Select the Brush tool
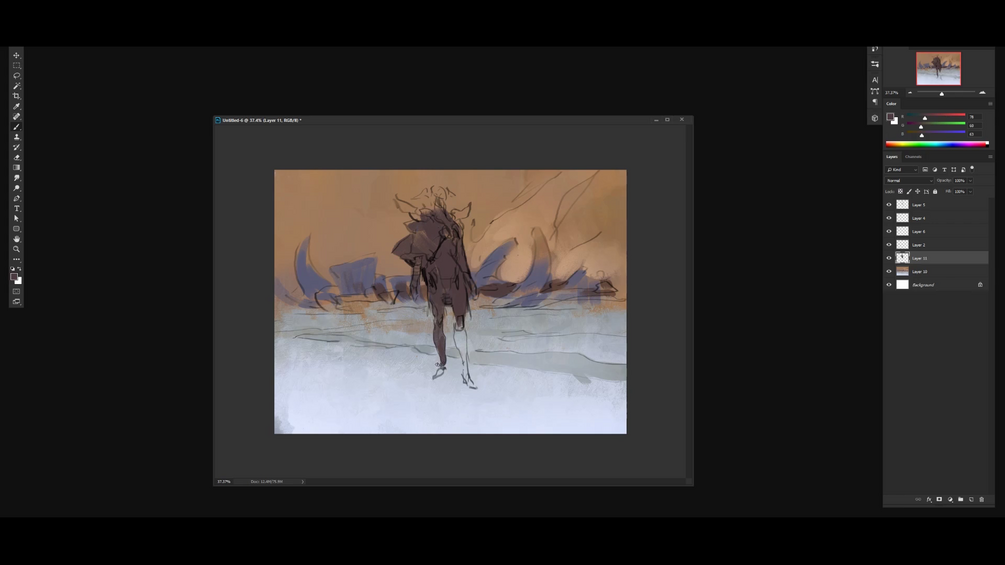Viewport: 1005px width, 565px height. click(17, 127)
